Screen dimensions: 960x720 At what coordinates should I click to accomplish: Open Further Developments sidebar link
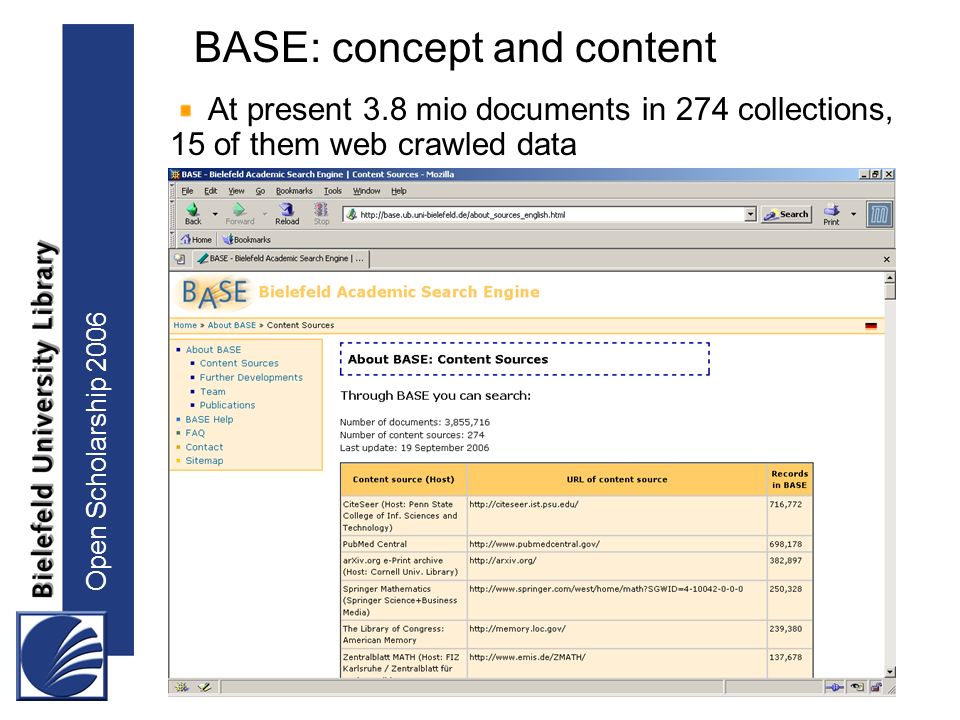tap(251, 377)
